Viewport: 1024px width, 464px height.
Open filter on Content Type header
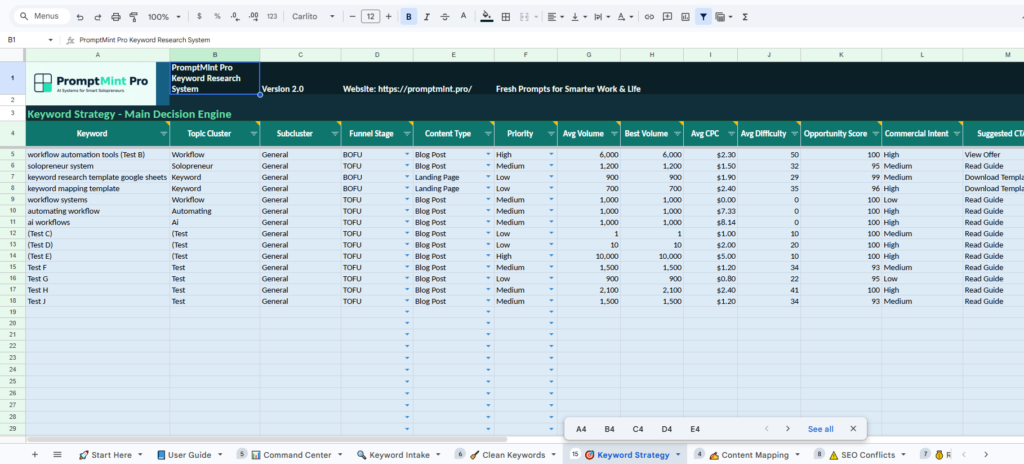(488, 133)
